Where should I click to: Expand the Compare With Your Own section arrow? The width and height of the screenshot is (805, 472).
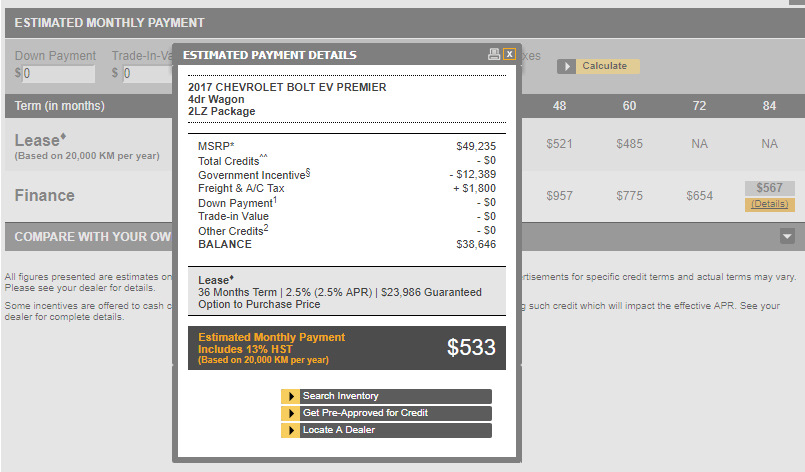(x=787, y=236)
